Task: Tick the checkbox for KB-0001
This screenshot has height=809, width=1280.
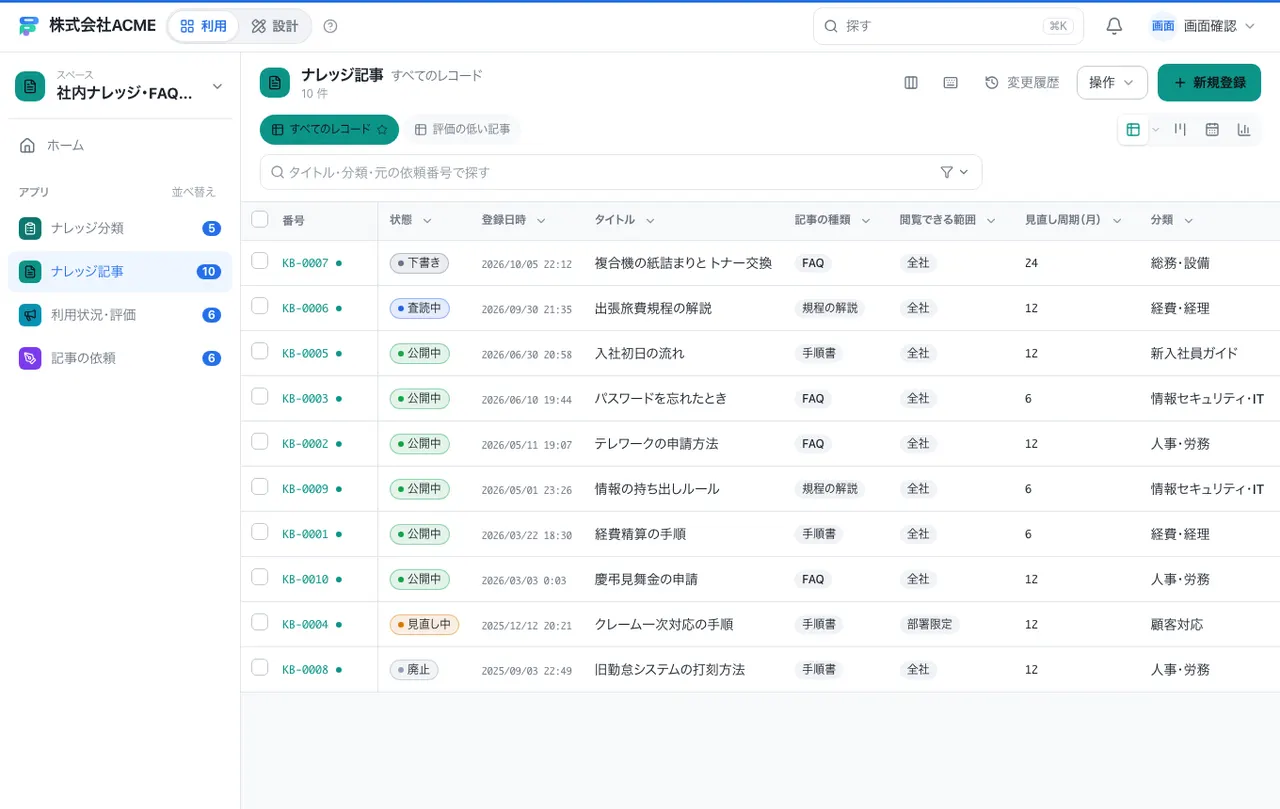Action: 260,532
